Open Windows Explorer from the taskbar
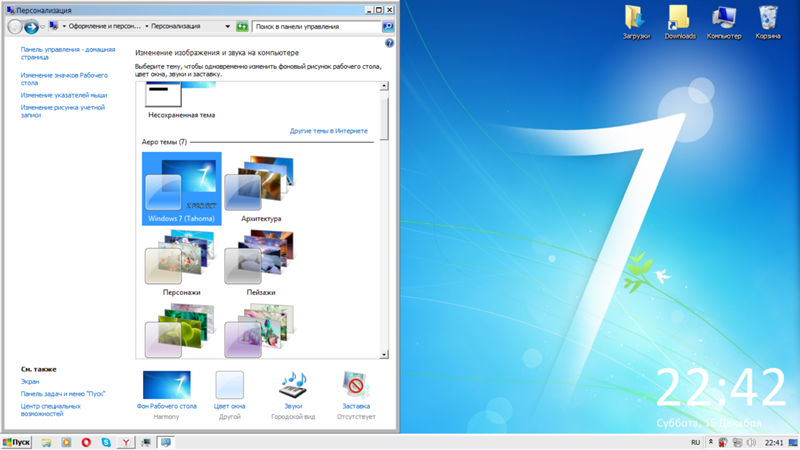Screen dimensions: 800x450 pyautogui.click(x=46, y=442)
